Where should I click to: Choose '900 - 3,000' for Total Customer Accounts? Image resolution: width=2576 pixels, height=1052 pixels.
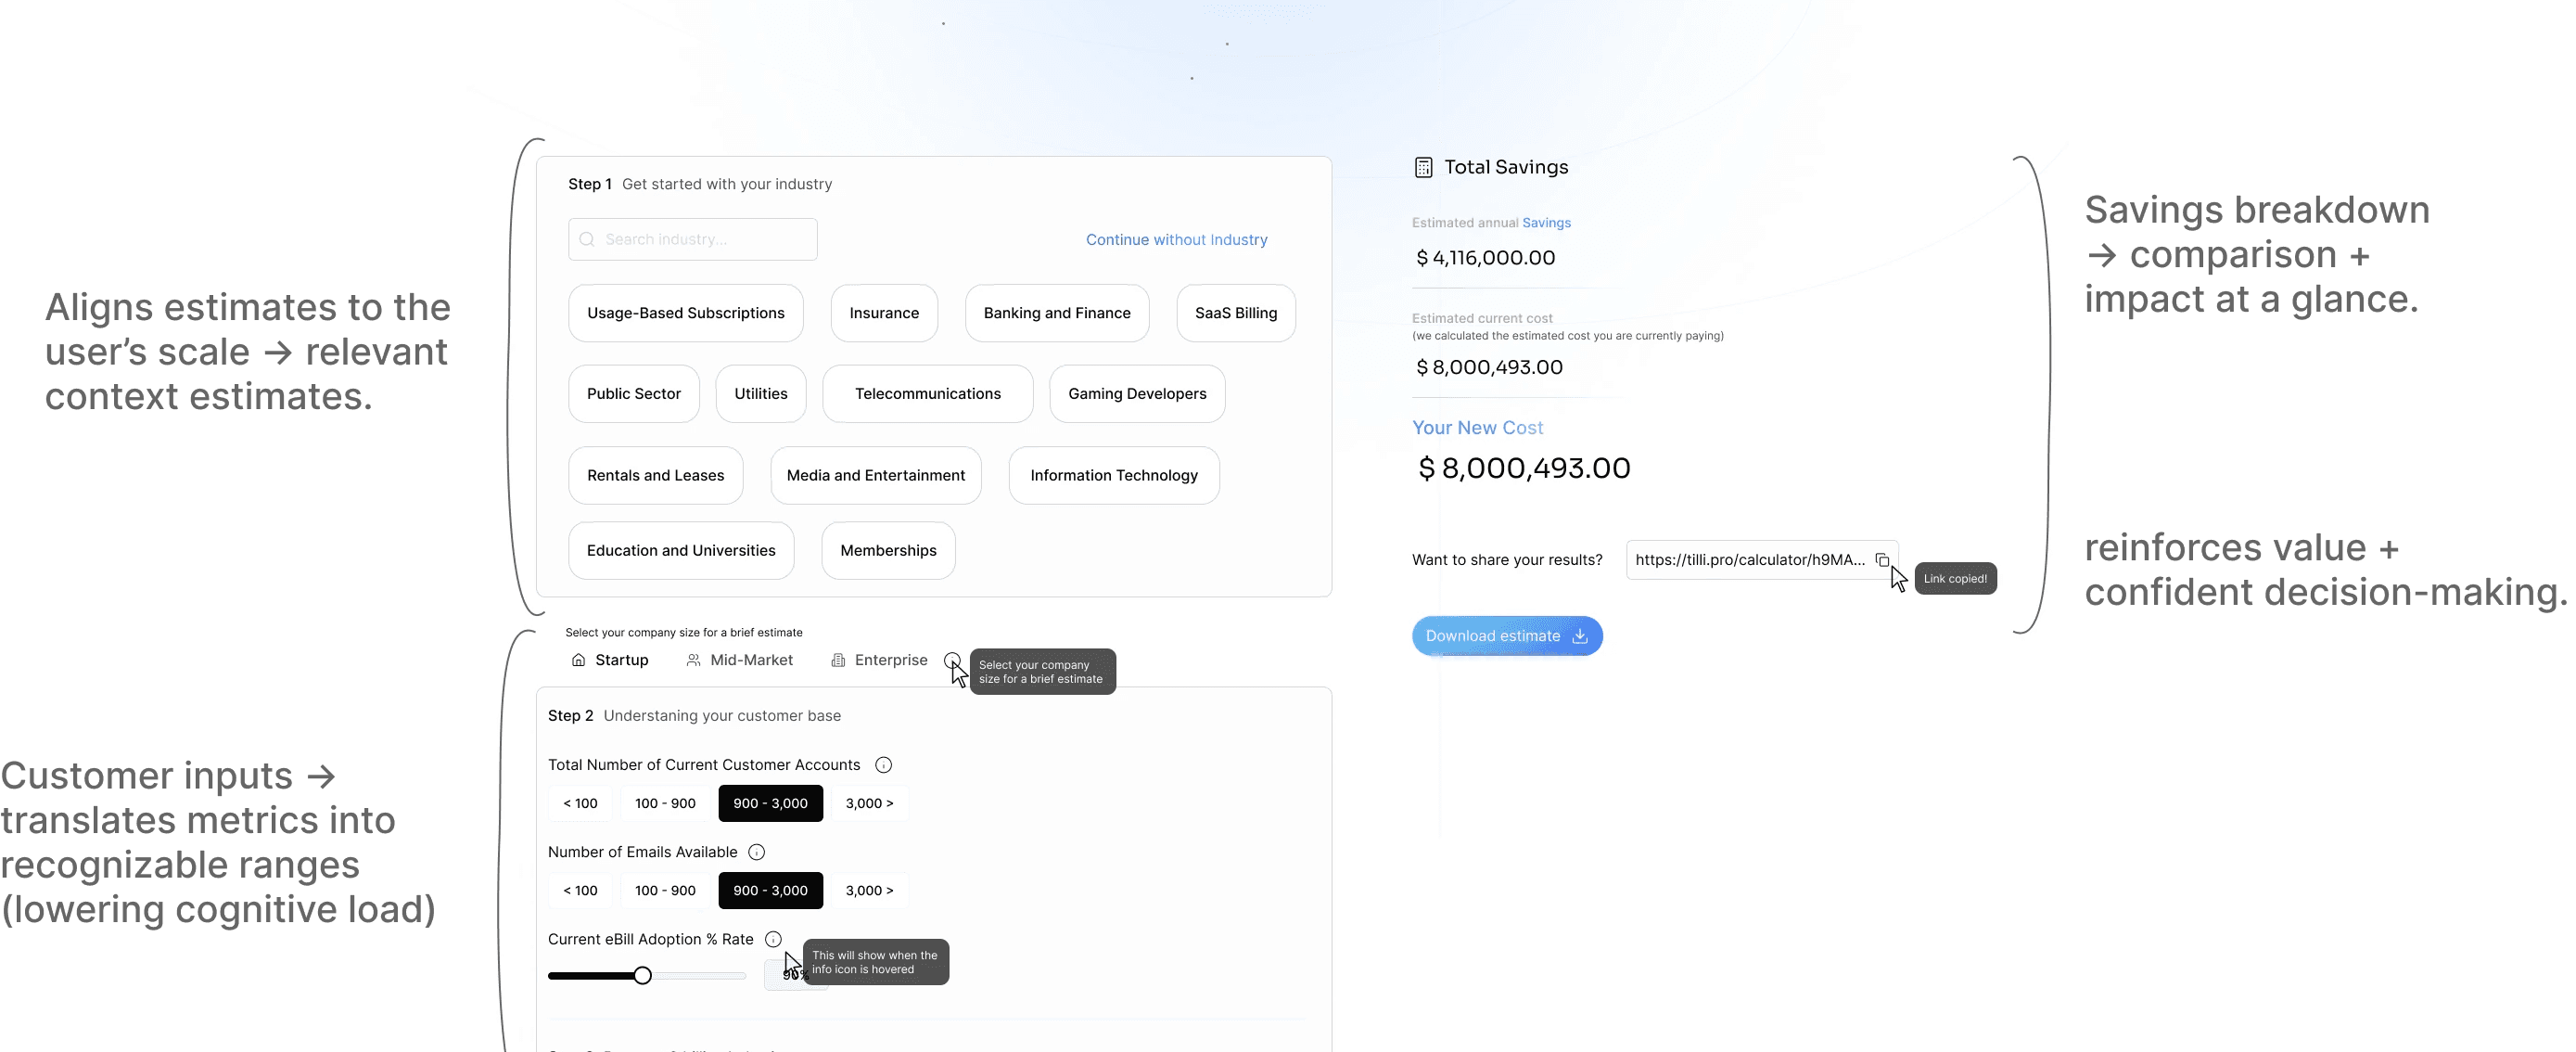click(770, 803)
